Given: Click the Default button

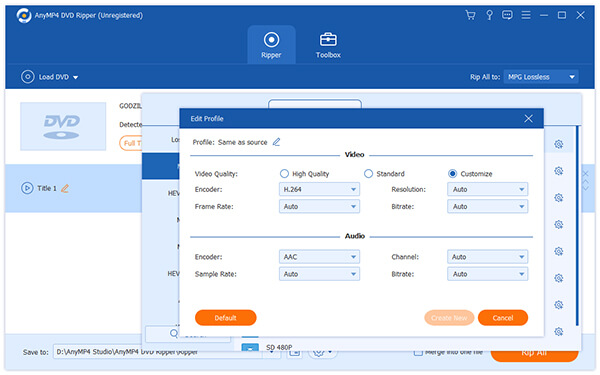Looking at the screenshot, I should click(225, 318).
